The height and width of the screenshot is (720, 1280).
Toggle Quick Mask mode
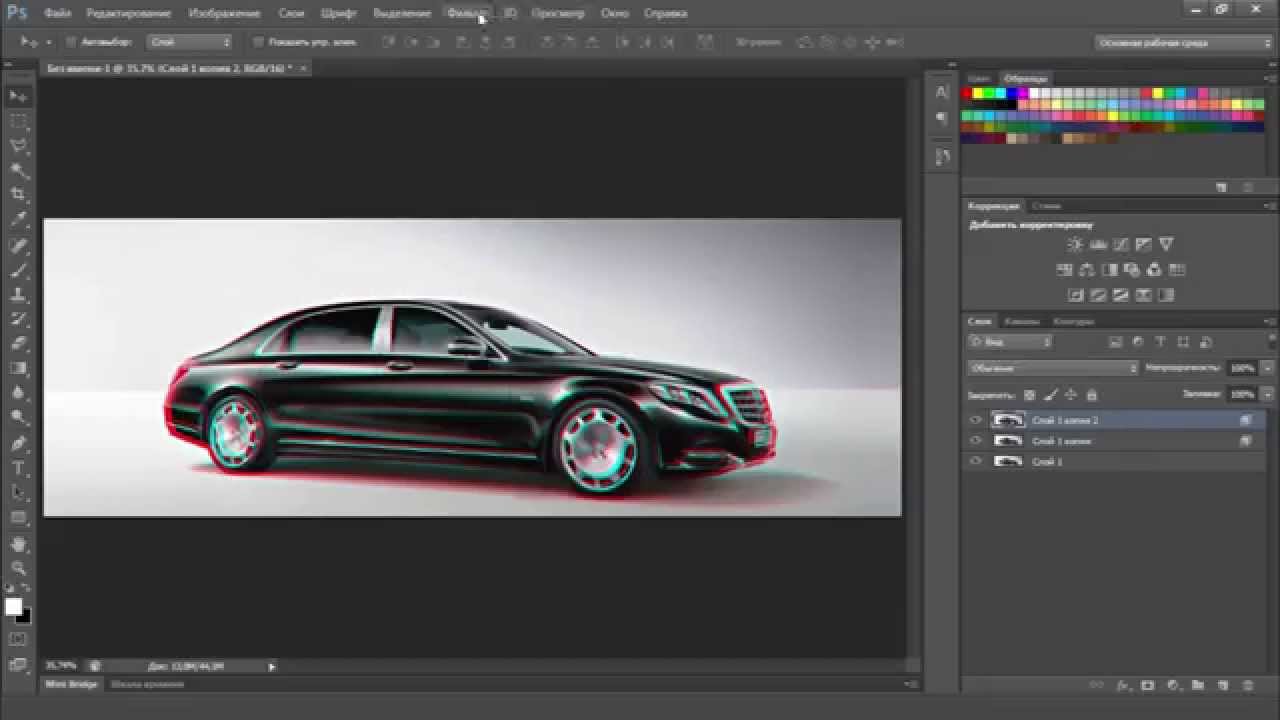[x=18, y=638]
